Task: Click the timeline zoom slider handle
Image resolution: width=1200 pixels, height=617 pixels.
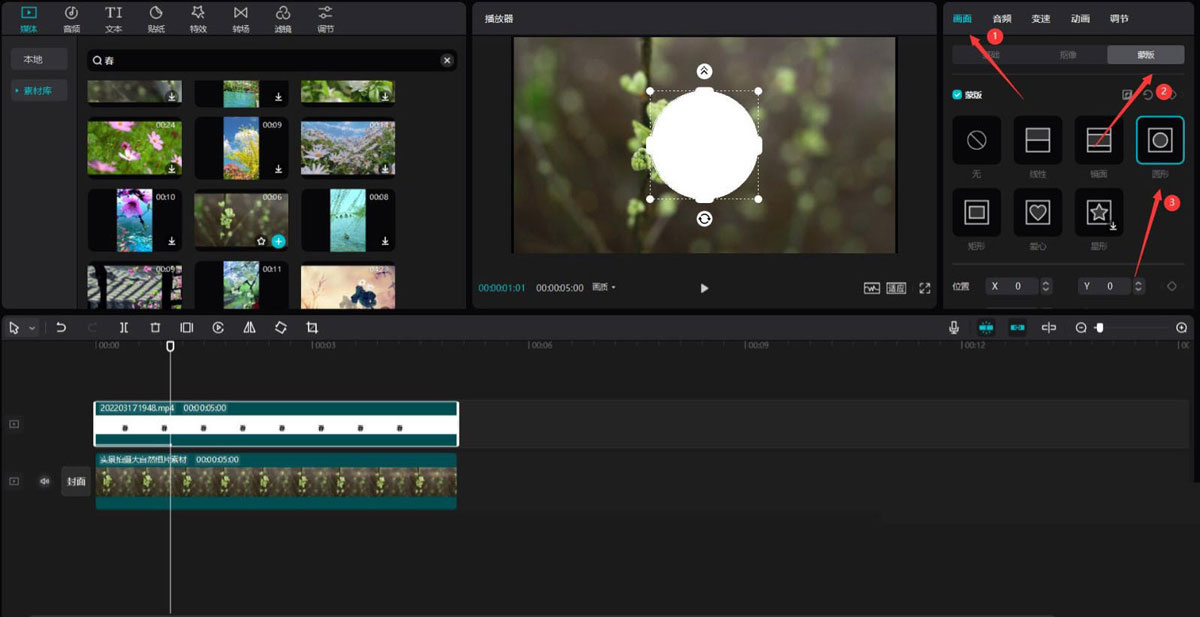Action: (x=1100, y=328)
